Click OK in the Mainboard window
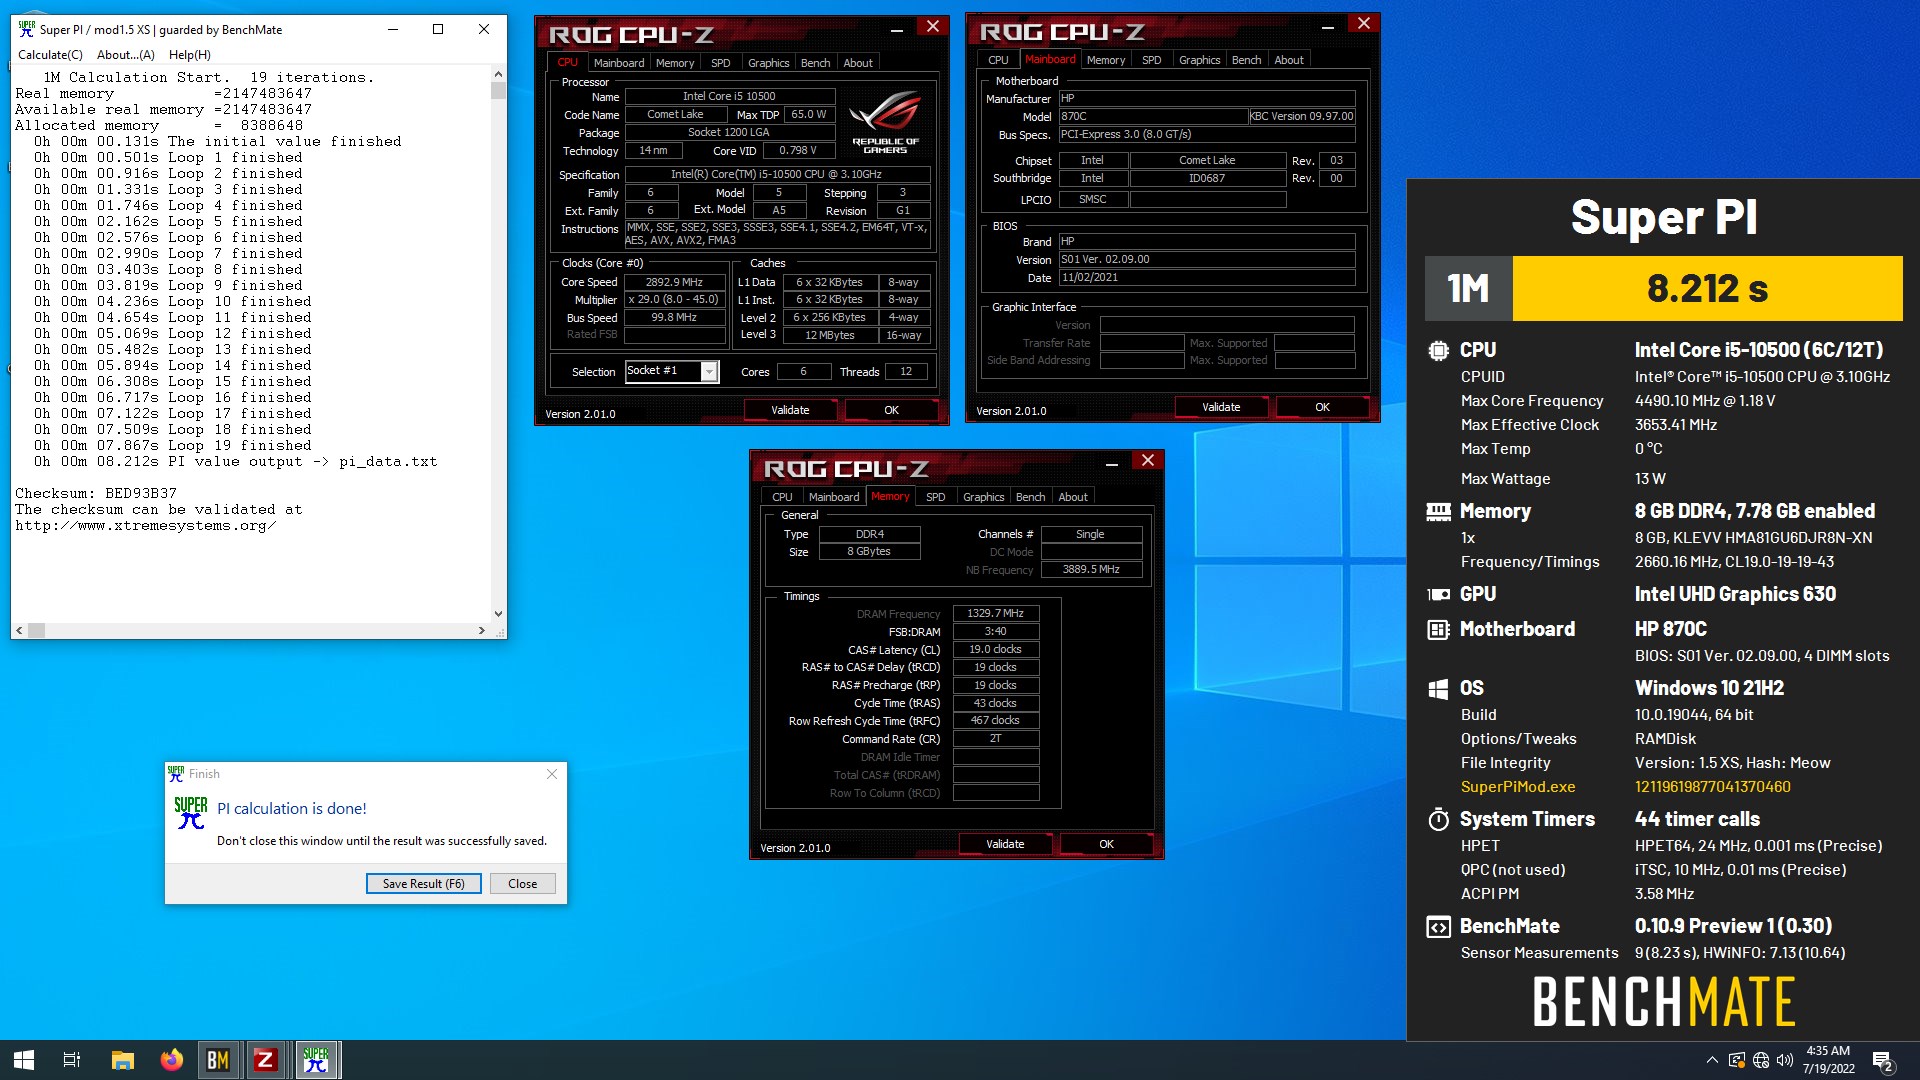The width and height of the screenshot is (1920, 1080). [x=1323, y=407]
